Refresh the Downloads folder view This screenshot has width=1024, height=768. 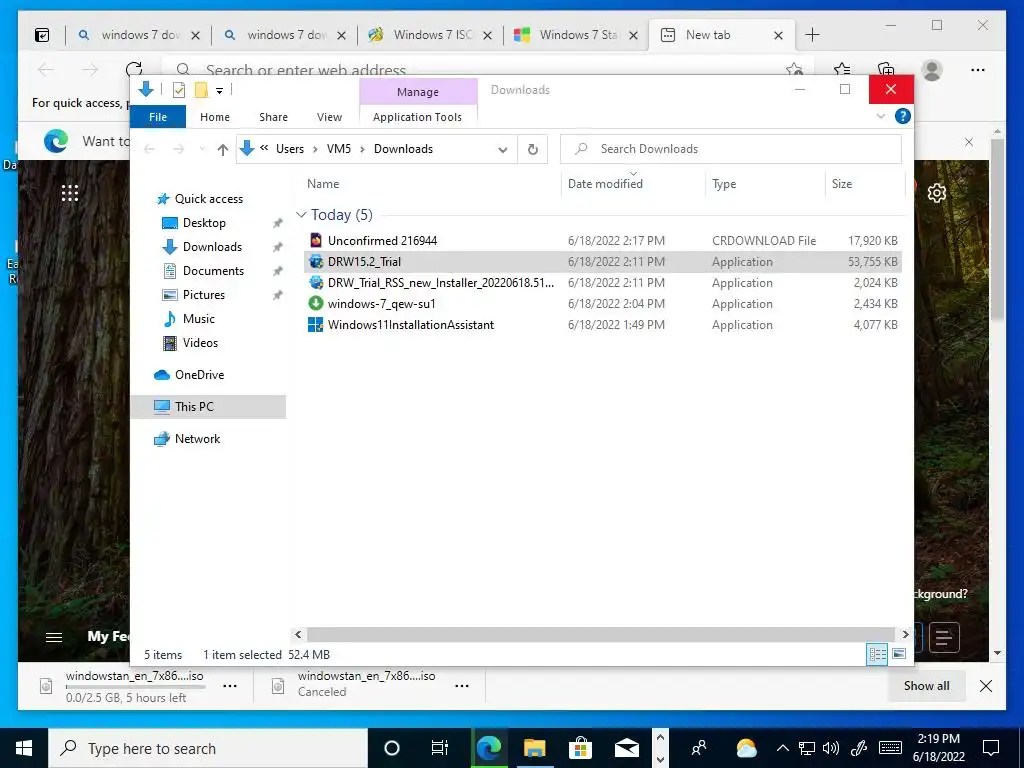(533, 150)
